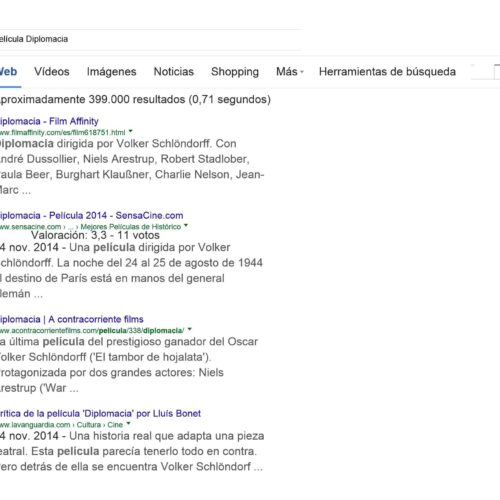Click the snippet mentioning 'Volker Schlöndorff. Con'
The height and width of the screenshot is (500, 500).
tap(132, 167)
